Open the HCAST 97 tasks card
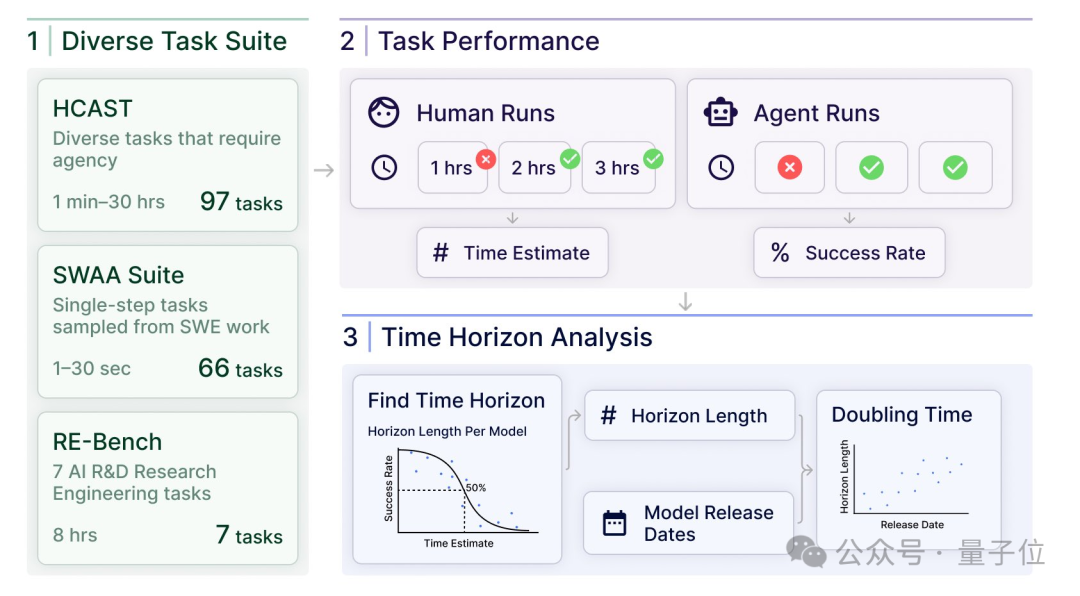 167,155
